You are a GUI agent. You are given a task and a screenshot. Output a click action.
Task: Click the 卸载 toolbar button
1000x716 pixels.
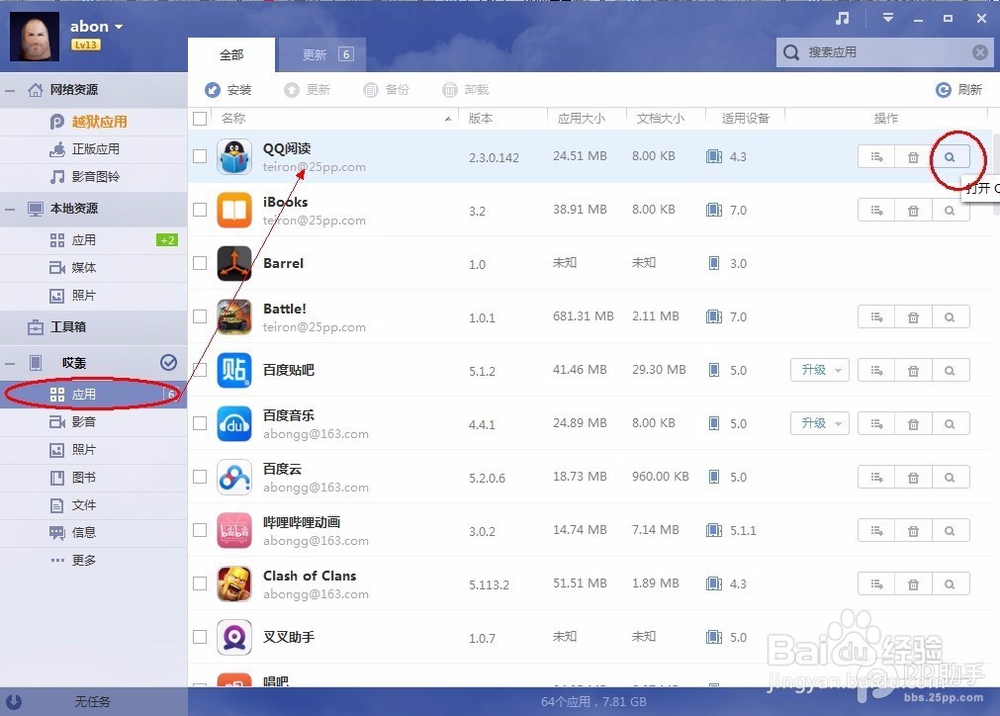[466, 90]
